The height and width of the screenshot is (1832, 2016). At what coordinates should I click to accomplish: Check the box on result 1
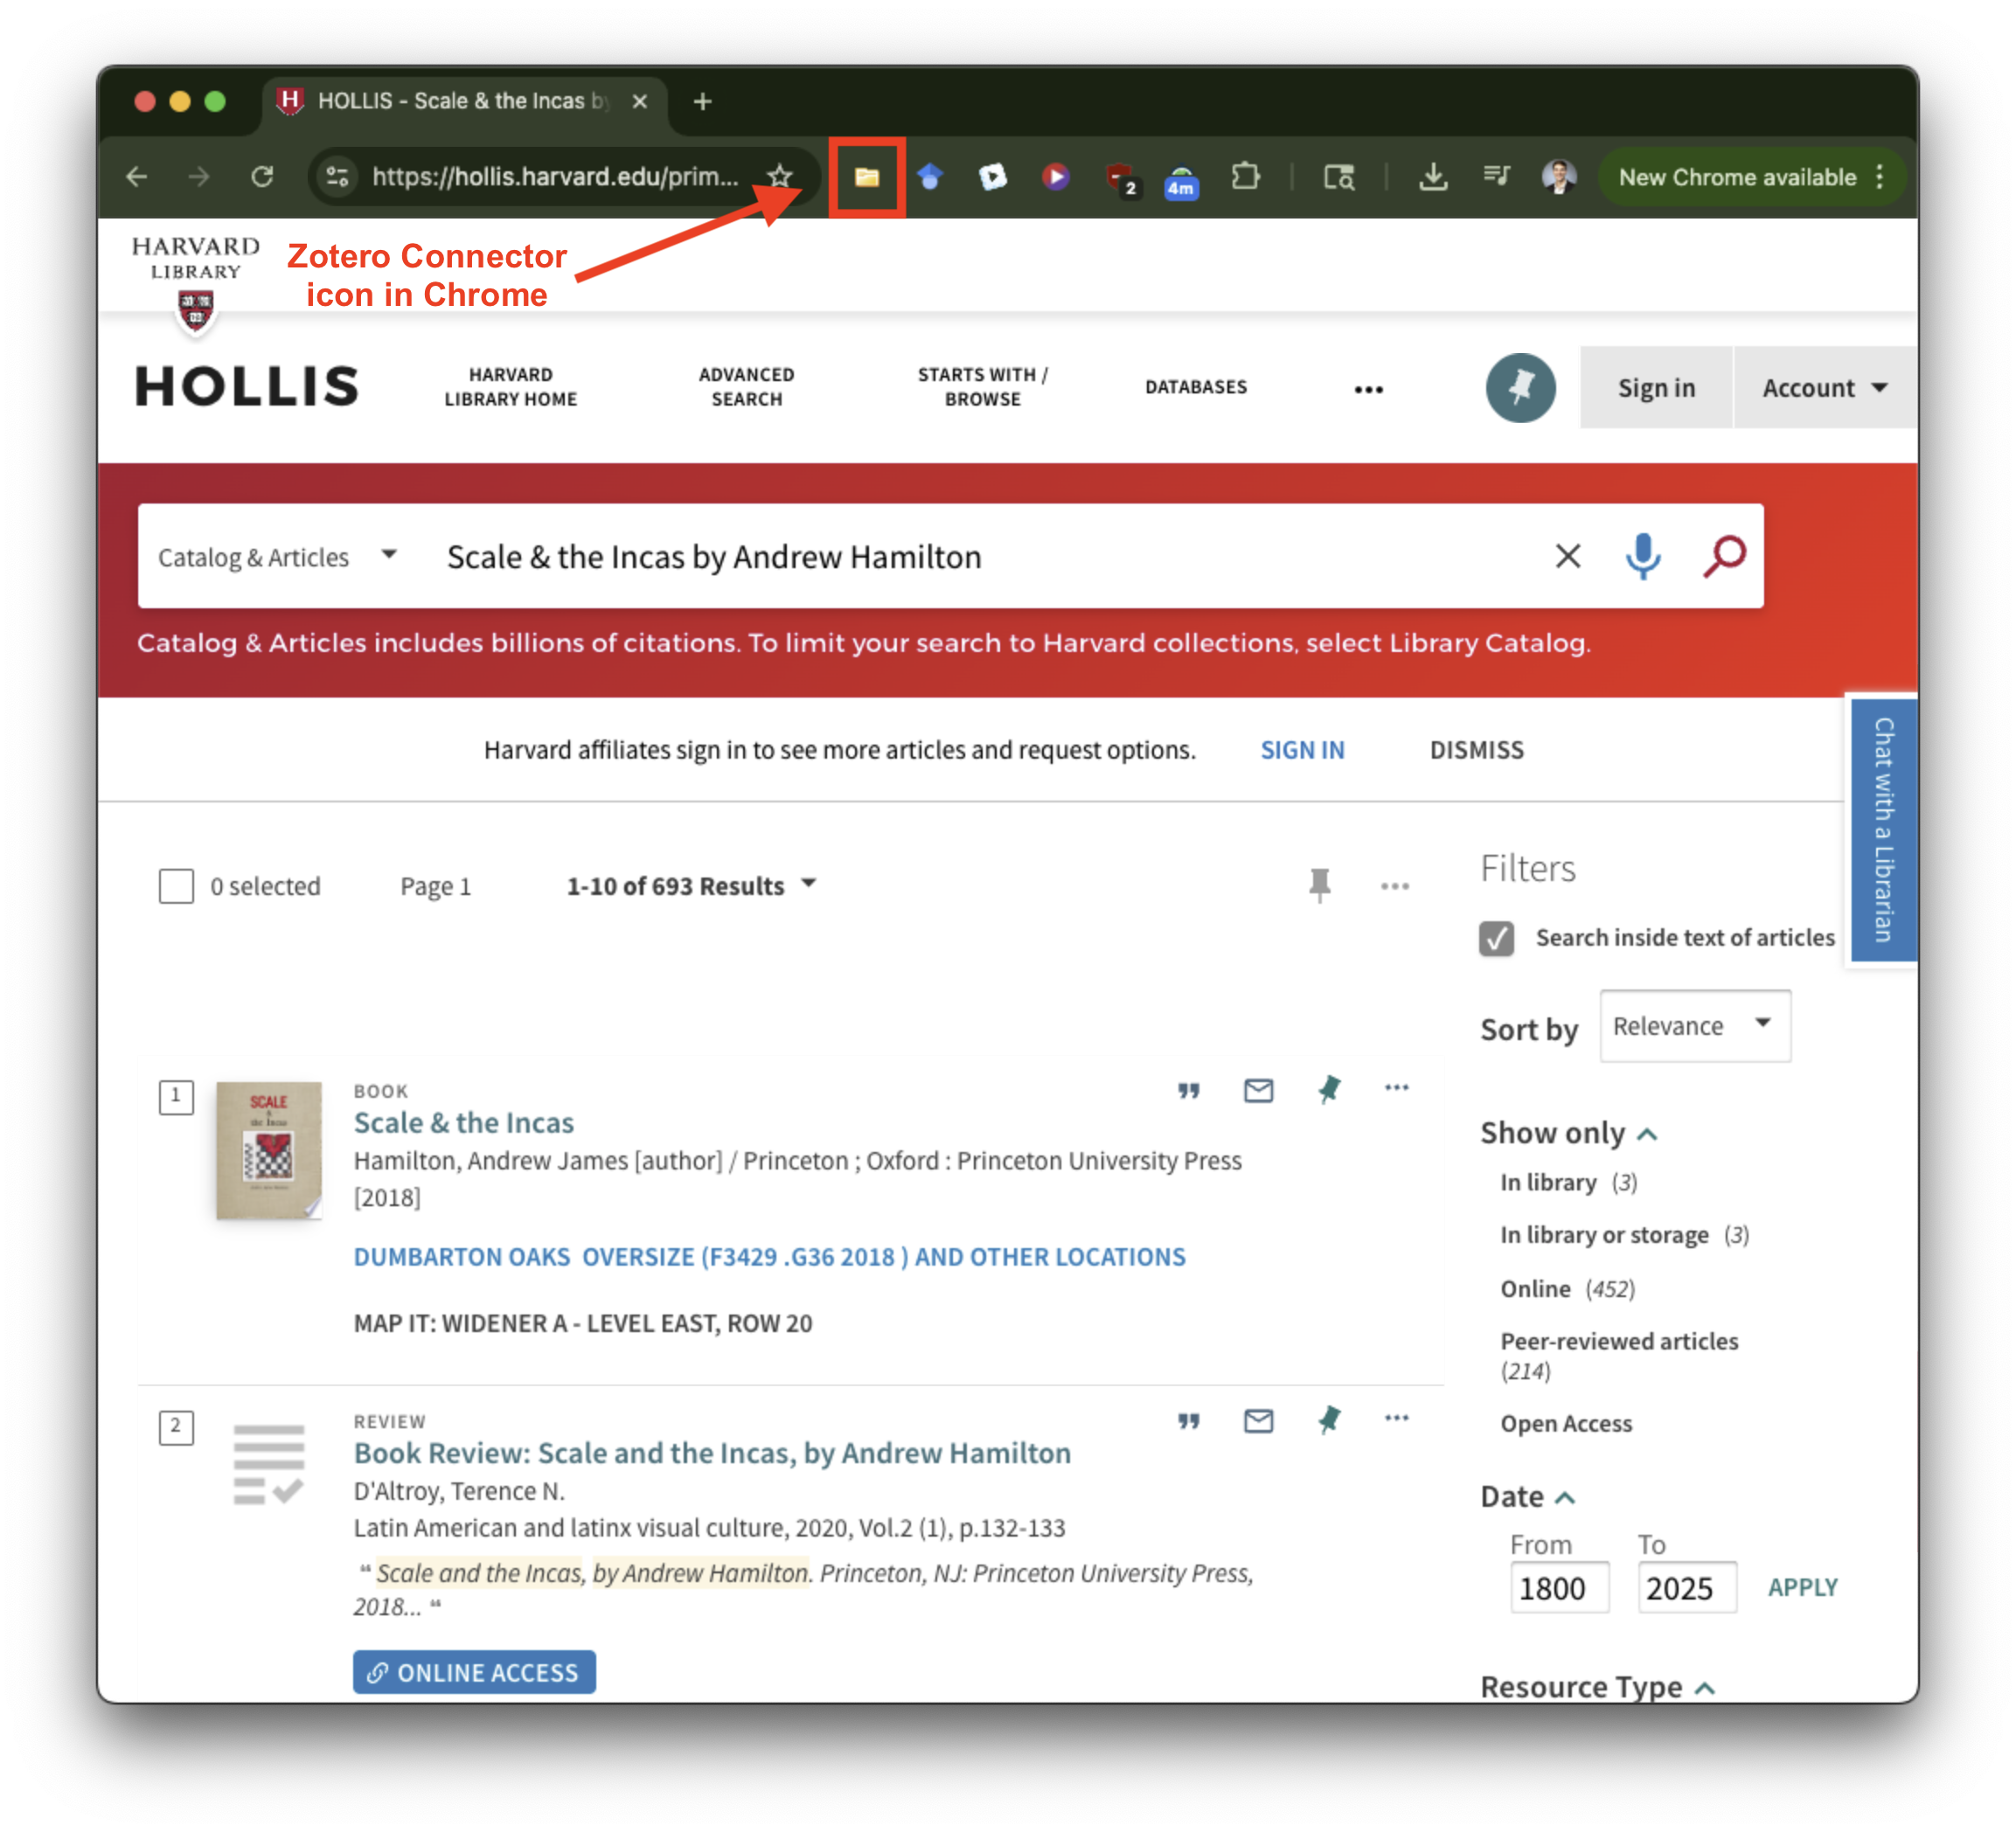tap(177, 1096)
